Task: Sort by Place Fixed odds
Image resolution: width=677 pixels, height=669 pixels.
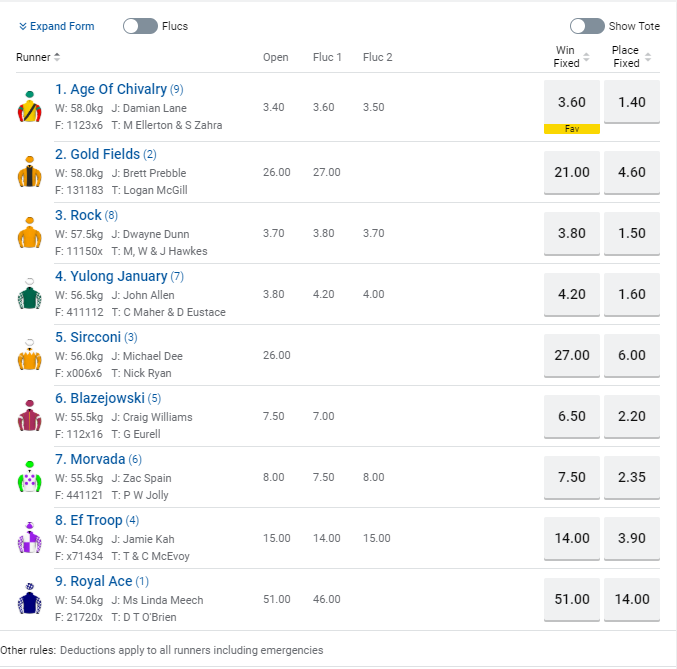Action: [x=648, y=57]
